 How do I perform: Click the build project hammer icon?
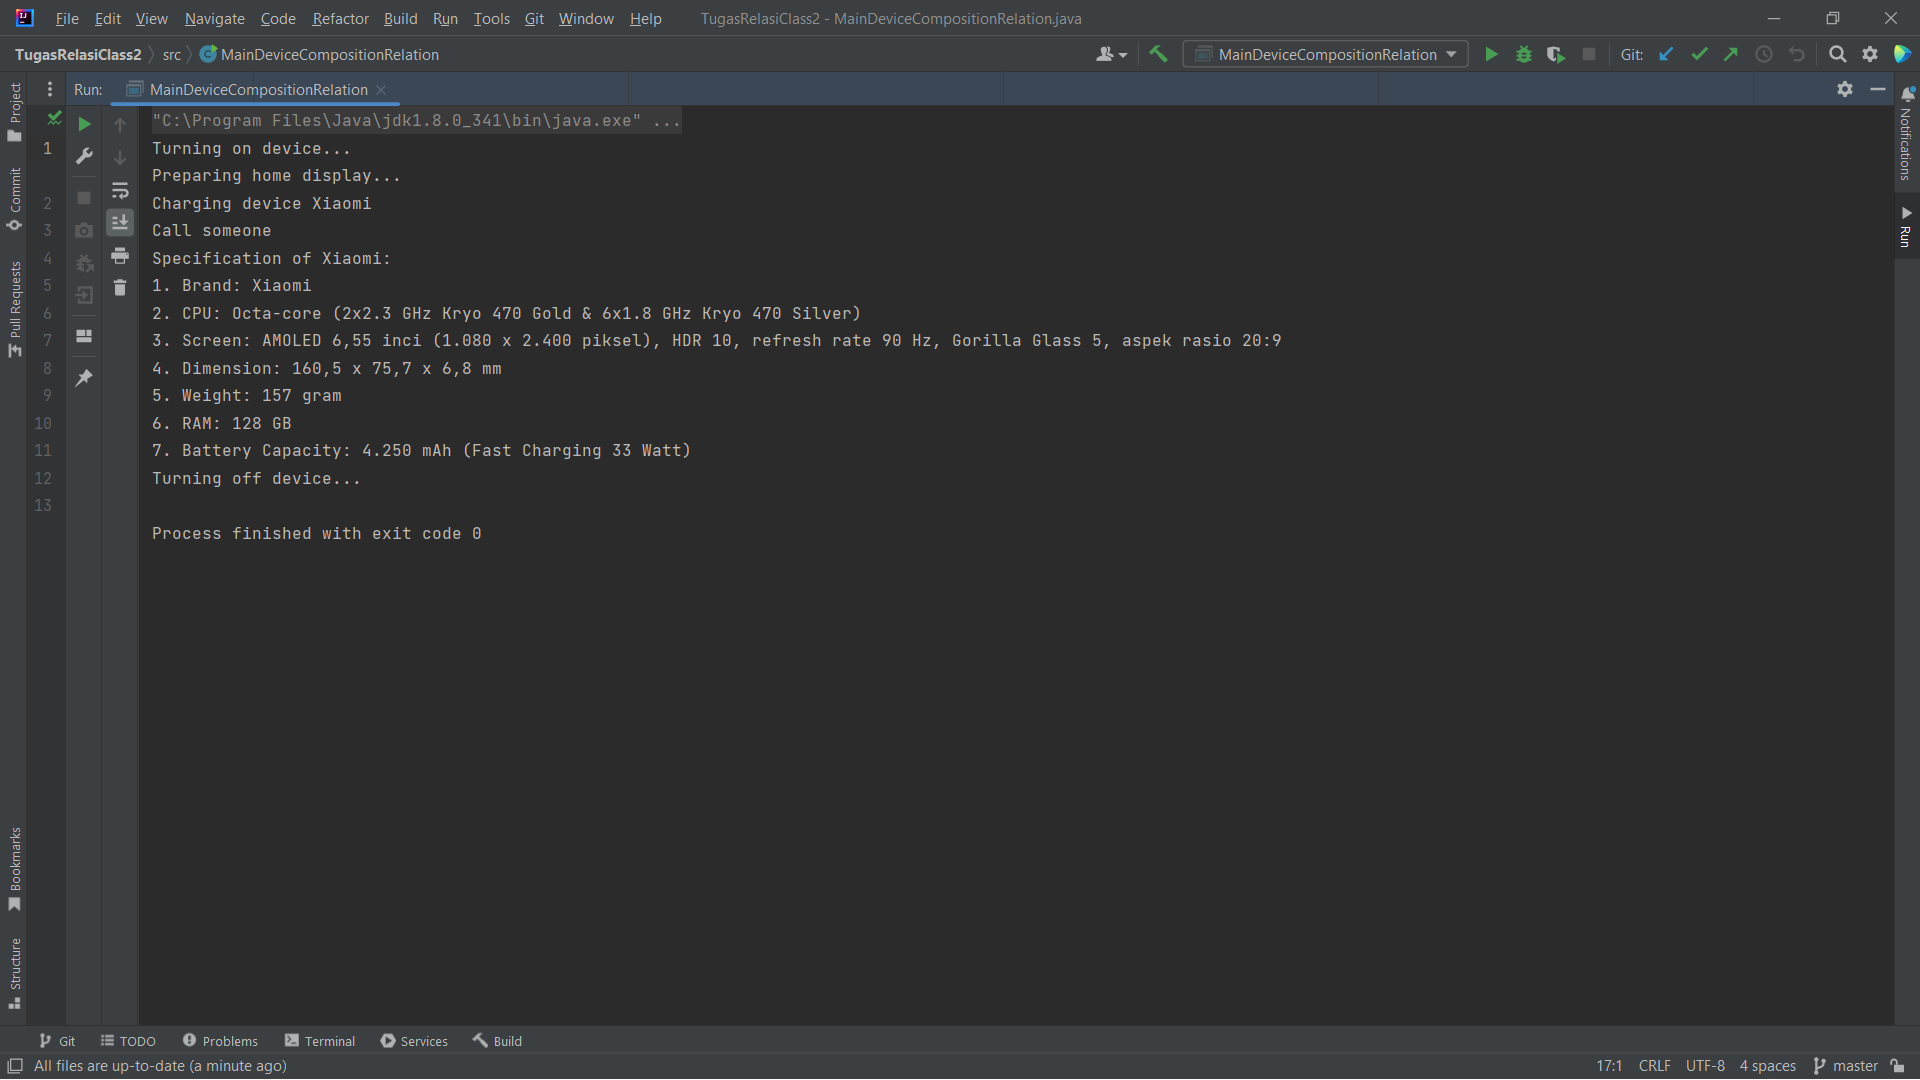coord(1158,54)
